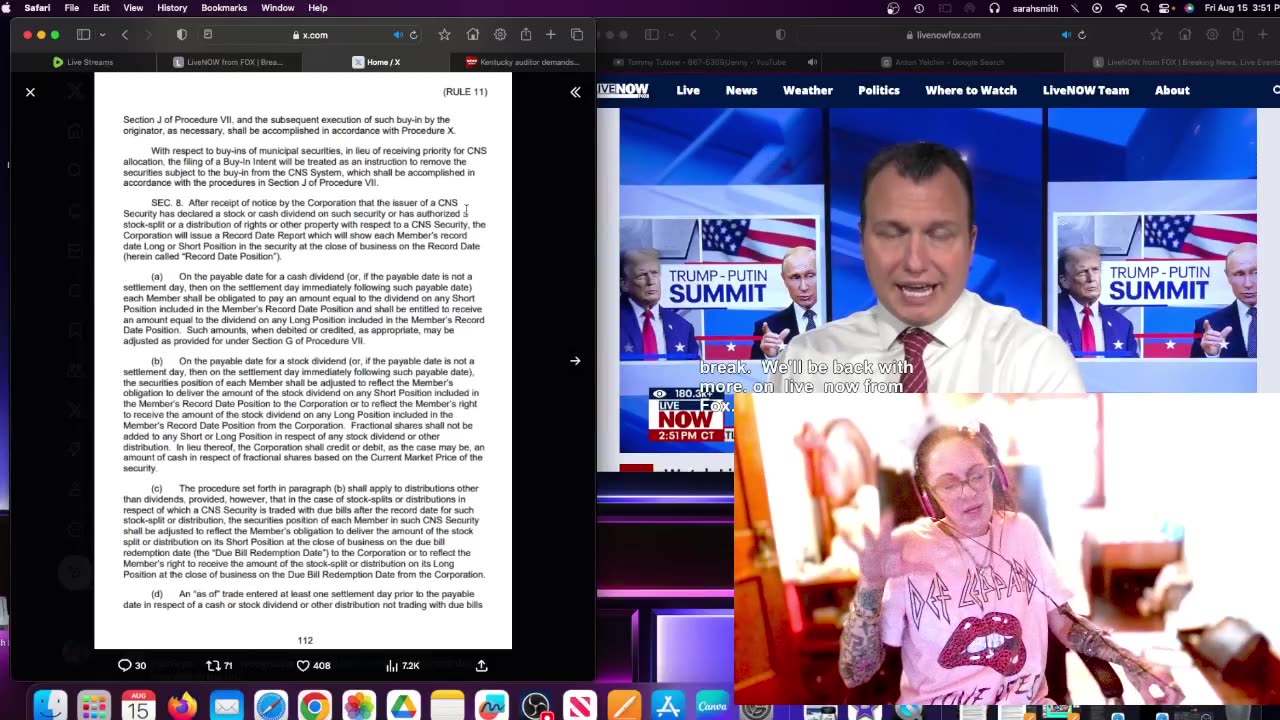
Task: Open Finder from the Dock
Action: click(x=50, y=706)
